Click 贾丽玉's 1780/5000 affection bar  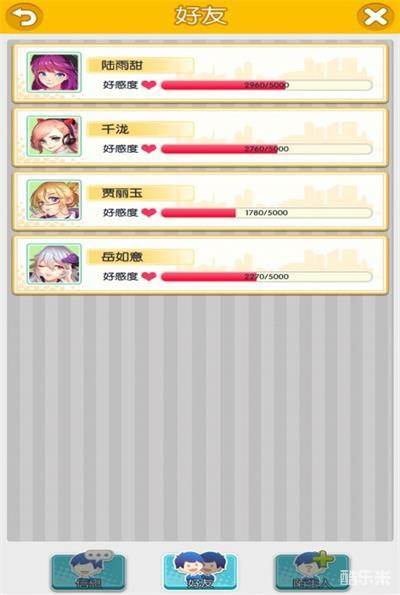point(266,212)
